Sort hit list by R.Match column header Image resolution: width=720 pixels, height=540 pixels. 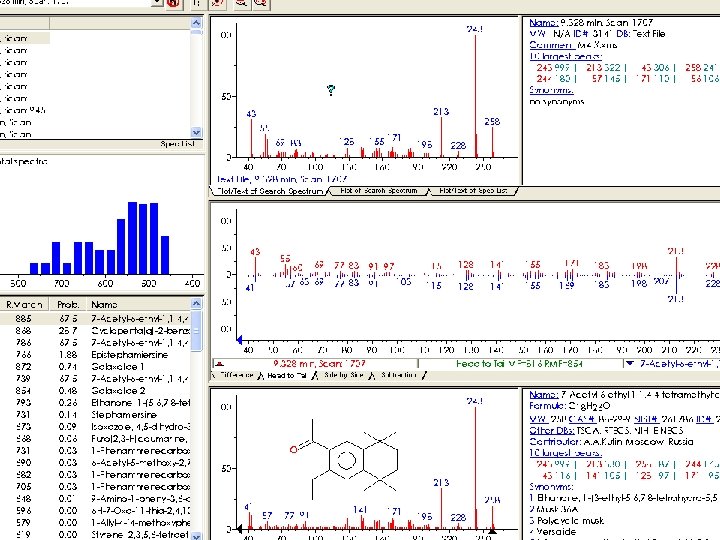tap(24, 304)
